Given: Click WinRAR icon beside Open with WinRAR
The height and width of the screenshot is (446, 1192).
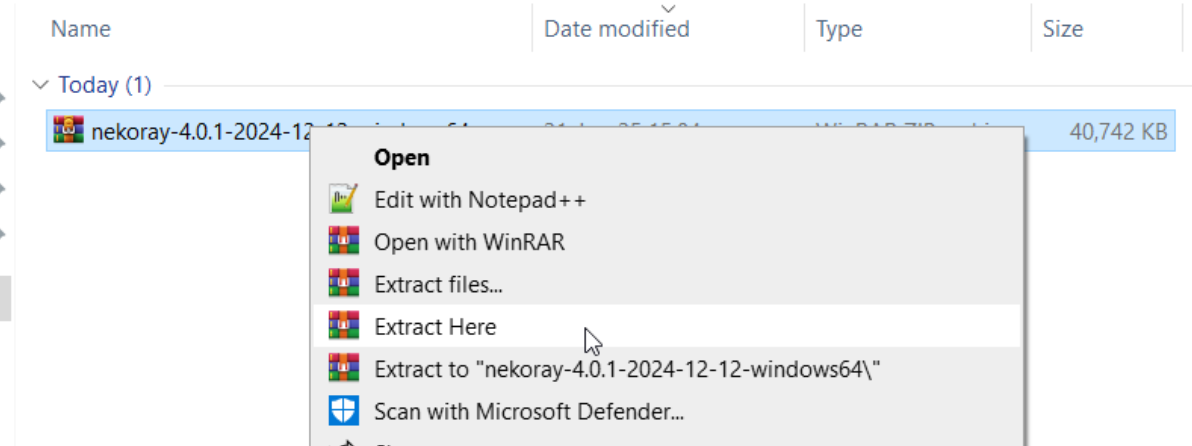Looking at the screenshot, I should (x=343, y=242).
